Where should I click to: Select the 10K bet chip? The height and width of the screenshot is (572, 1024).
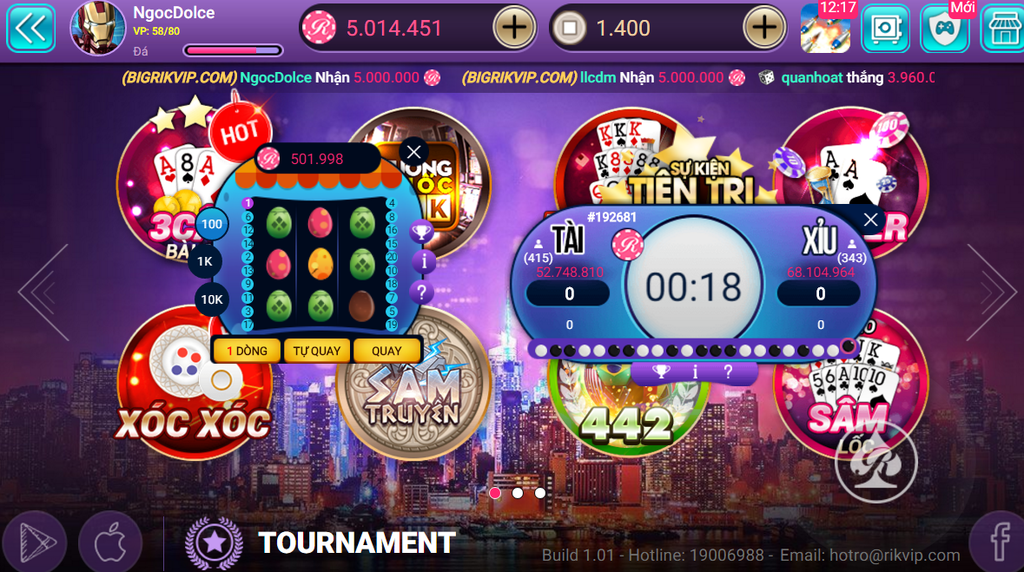tap(212, 300)
